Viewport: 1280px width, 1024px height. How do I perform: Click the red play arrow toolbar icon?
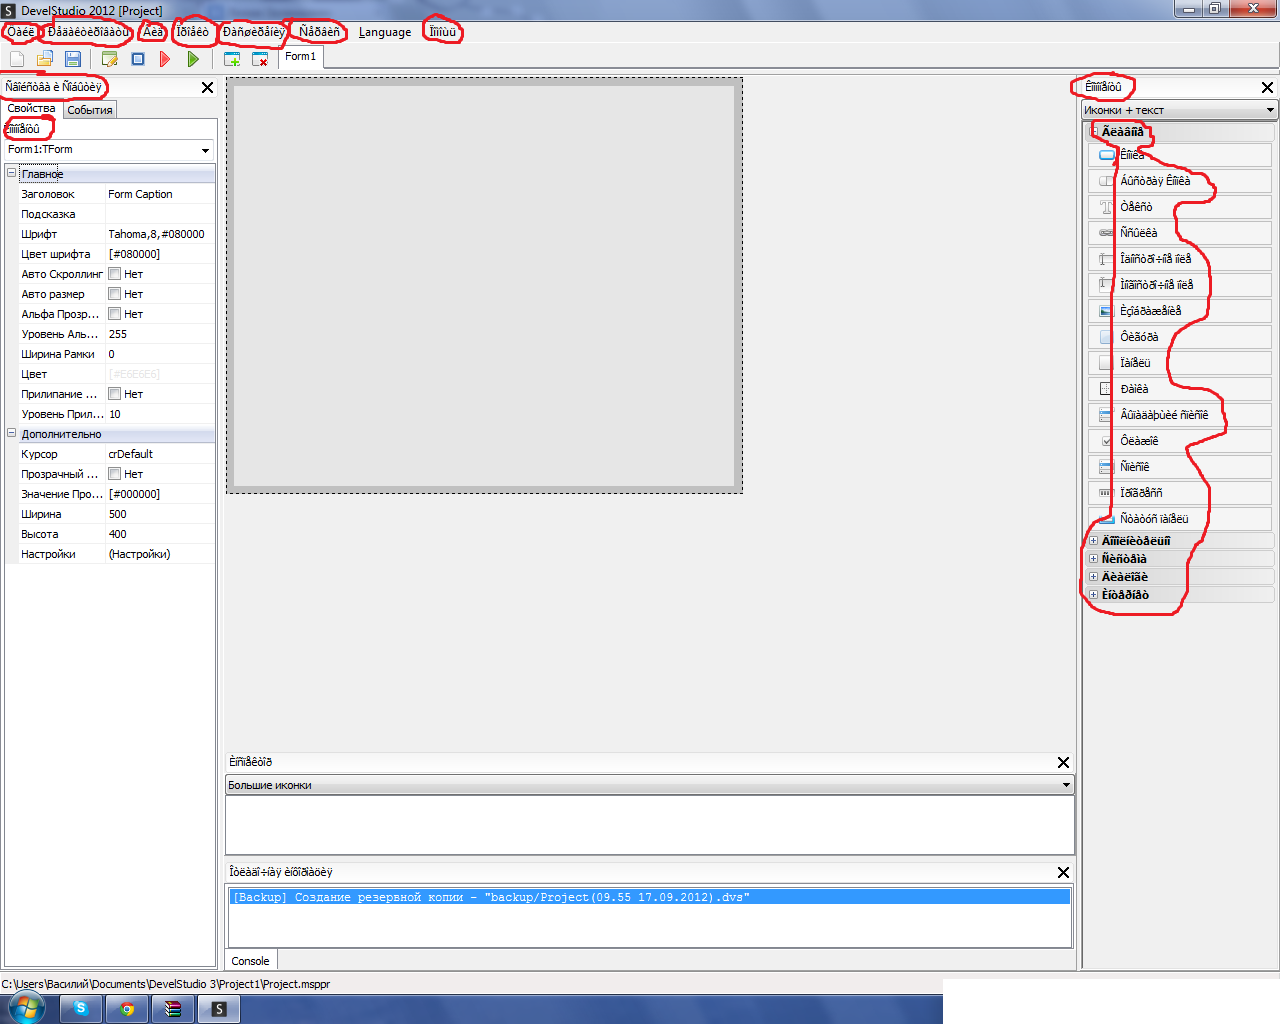coord(165,59)
